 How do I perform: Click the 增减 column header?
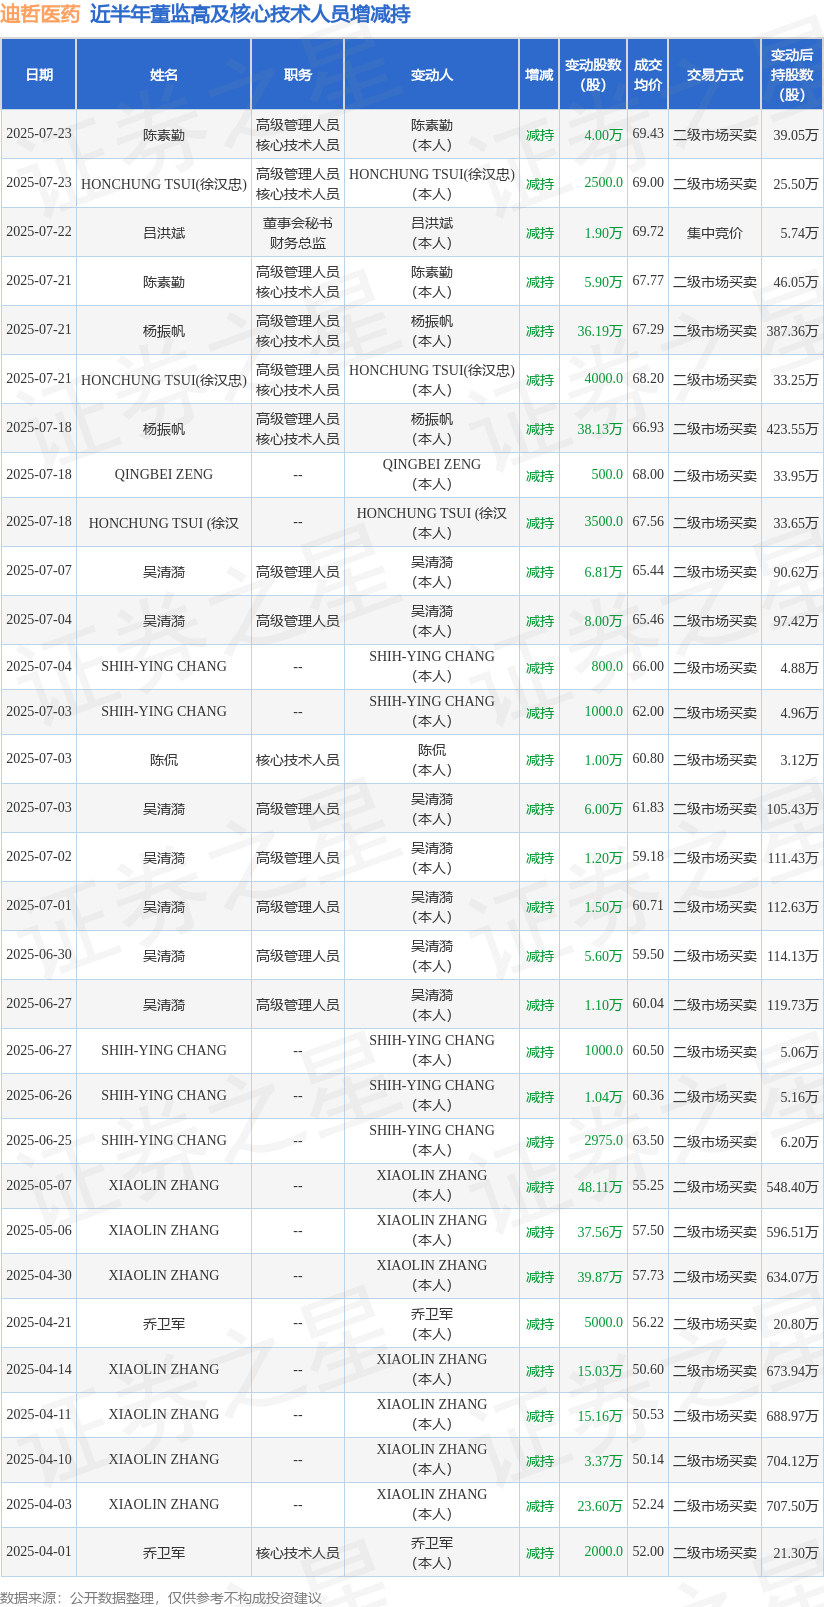(x=540, y=75)
